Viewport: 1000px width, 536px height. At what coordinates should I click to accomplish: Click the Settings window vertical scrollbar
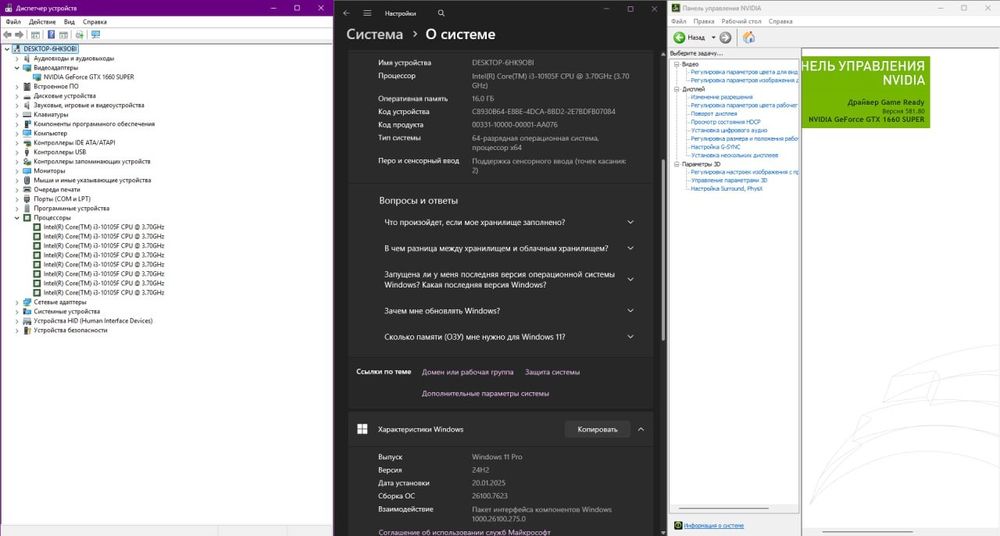click(x=663, y=249)
